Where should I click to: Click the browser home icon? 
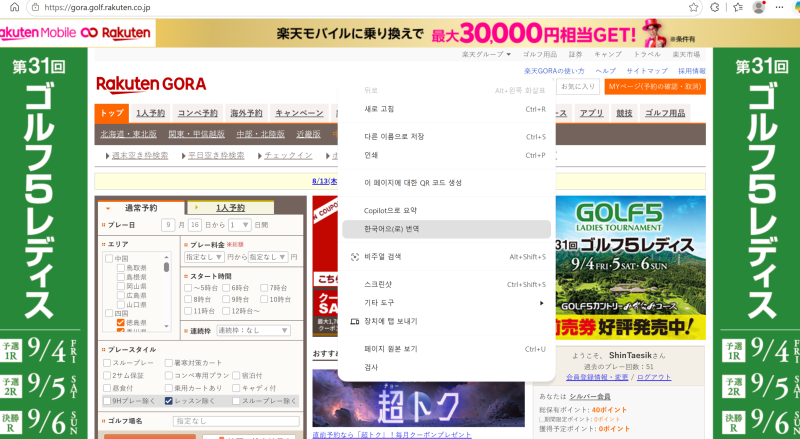click(15, 7)
